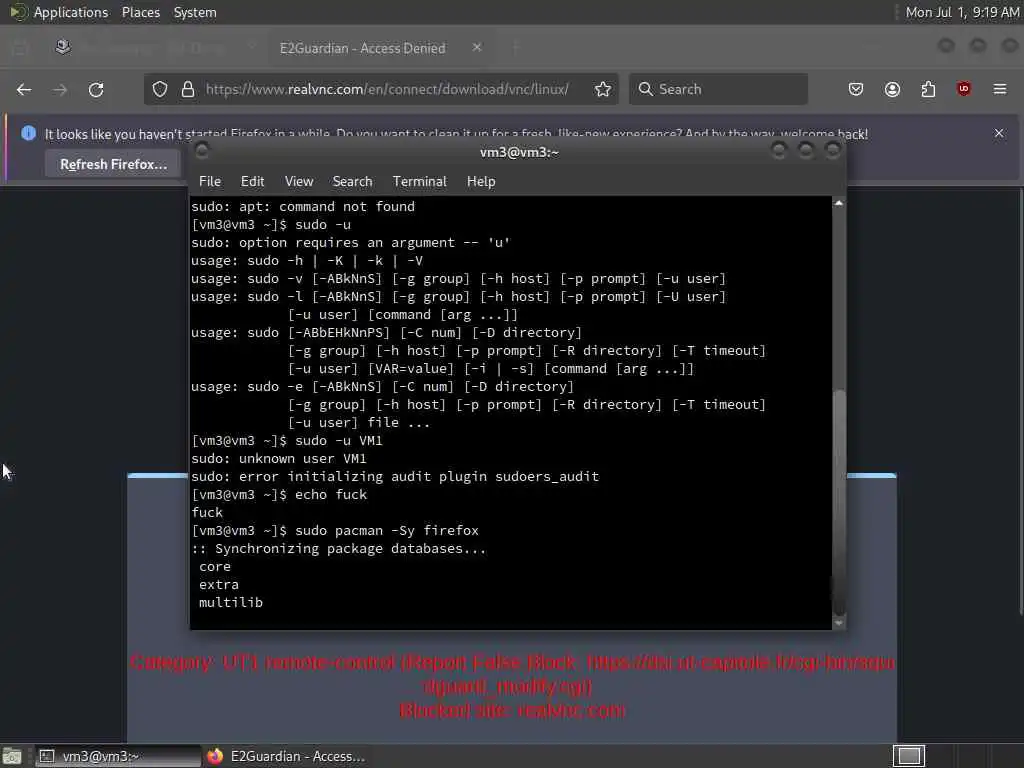Click the uBlock Origin toolbar icon
The height and width of the screenshot is (768, 1024).
(964, 89)
